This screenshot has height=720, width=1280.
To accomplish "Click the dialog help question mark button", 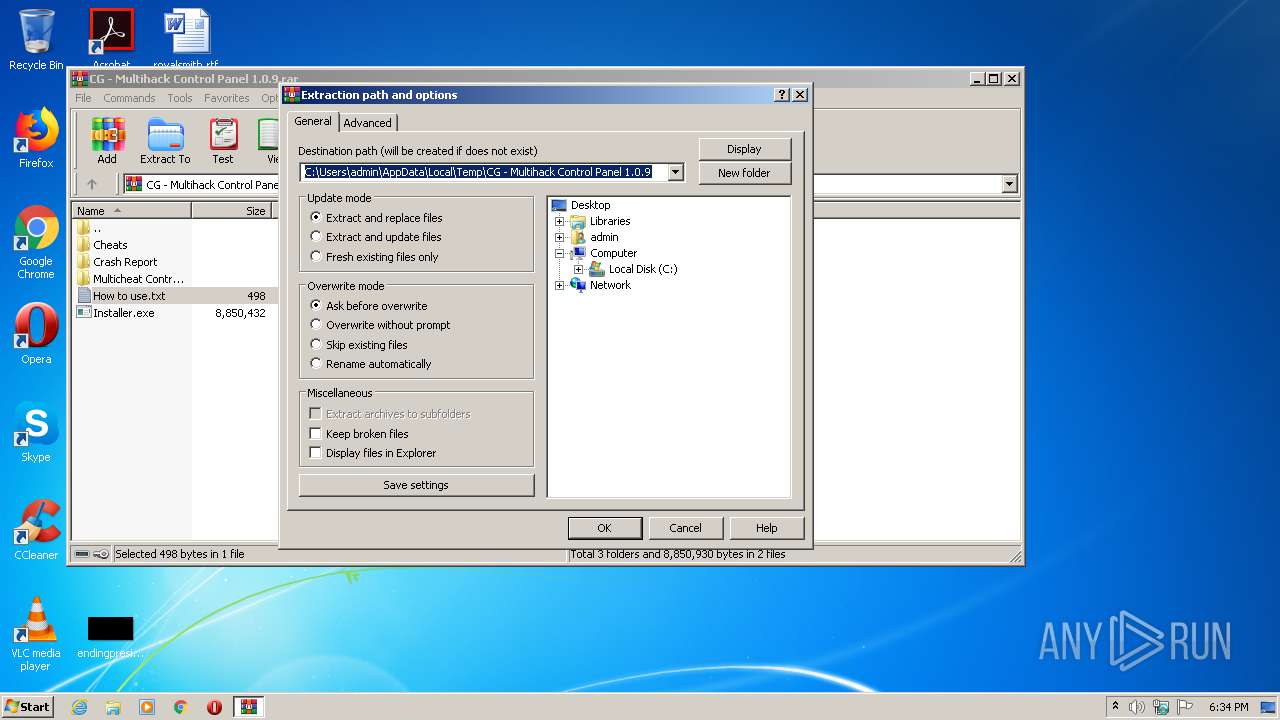I will click(x=782, y=95).
